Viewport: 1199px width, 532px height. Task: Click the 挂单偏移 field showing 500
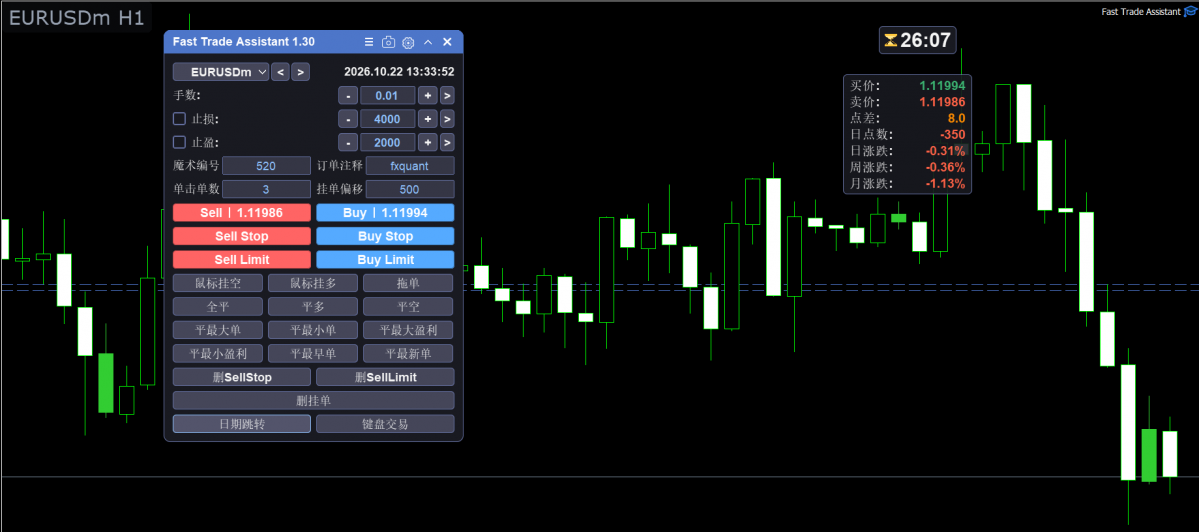pos(410,190)
